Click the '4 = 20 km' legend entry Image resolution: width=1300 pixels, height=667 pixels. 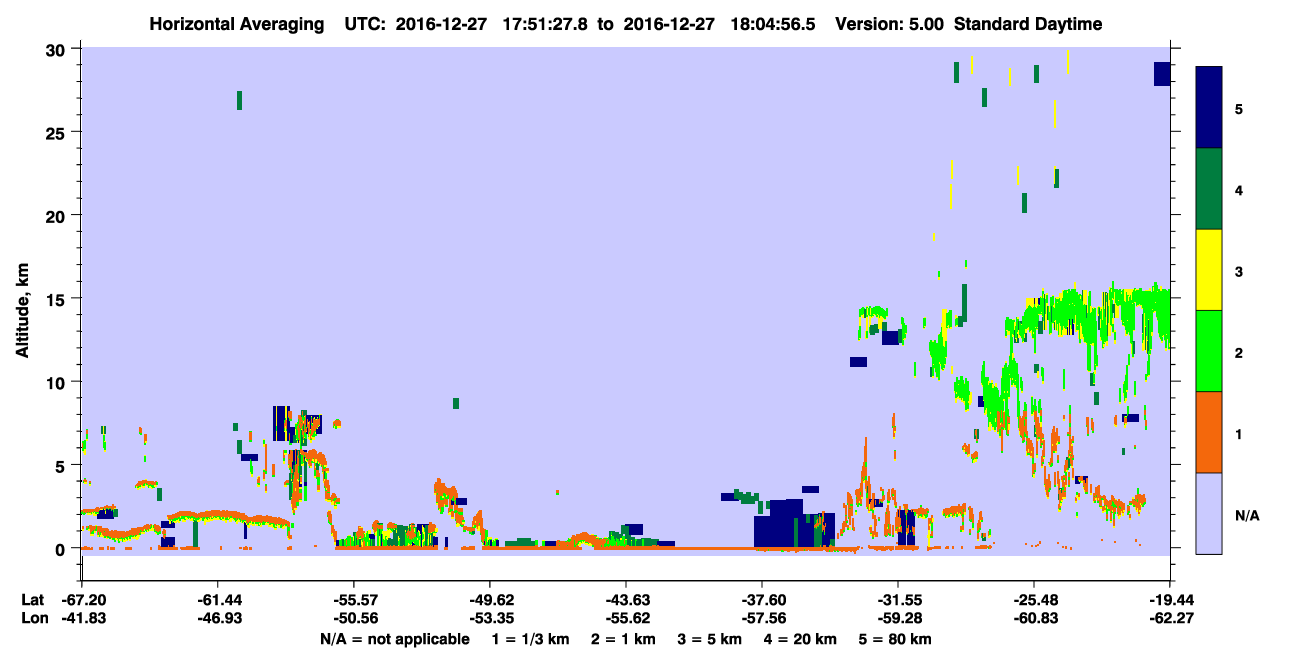point(801,638)
